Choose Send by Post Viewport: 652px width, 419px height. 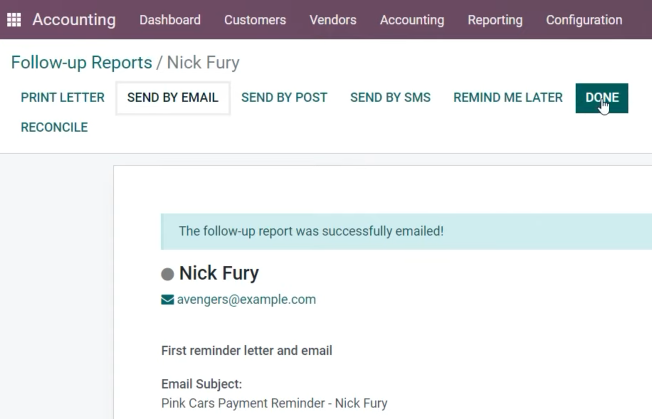click(x=284, y=98)
